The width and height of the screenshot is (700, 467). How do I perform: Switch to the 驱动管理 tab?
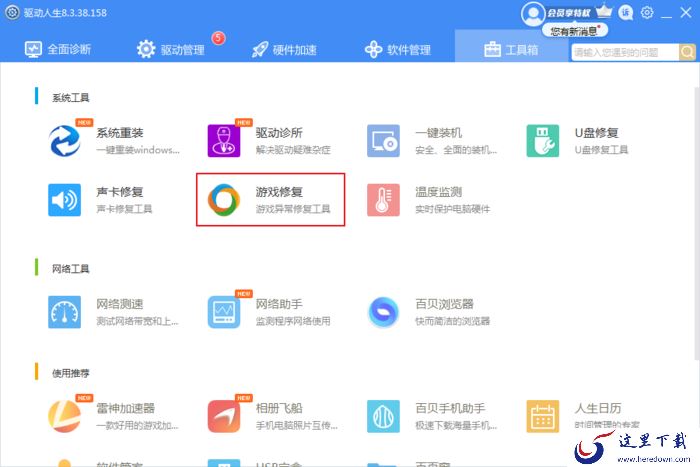[x=171, y=49]
